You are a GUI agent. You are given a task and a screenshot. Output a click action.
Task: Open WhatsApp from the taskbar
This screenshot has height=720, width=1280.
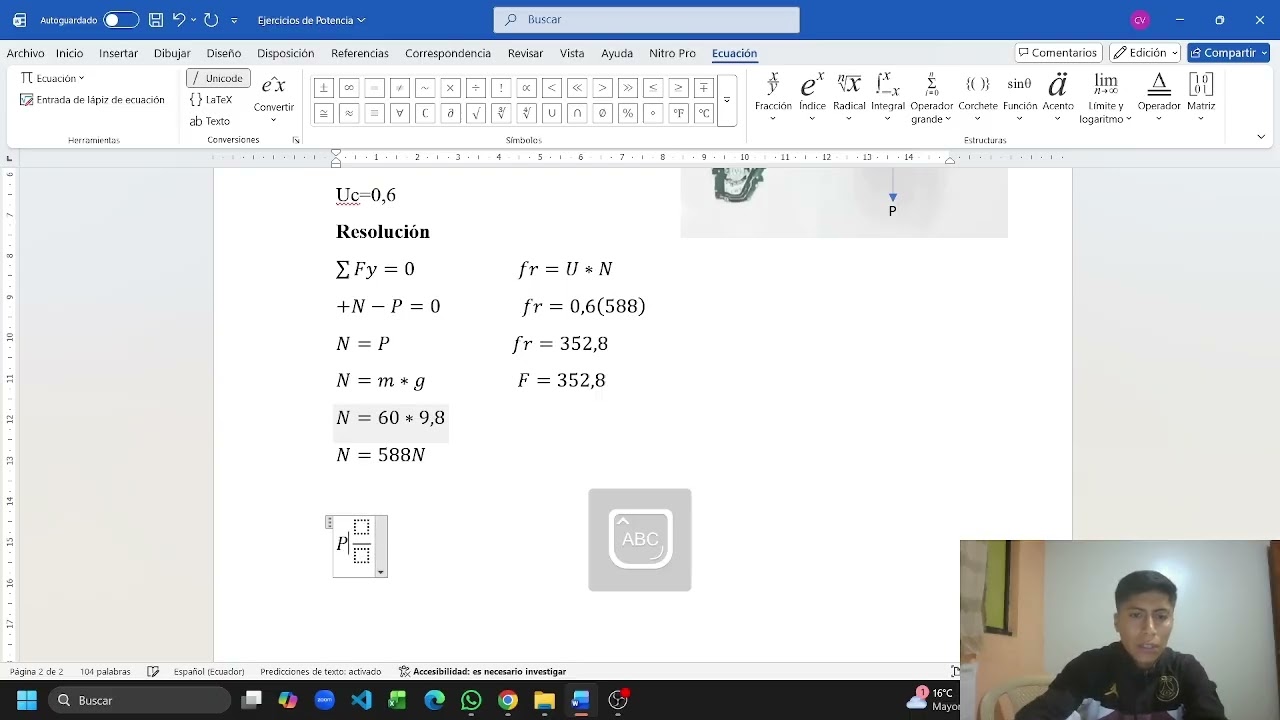(471, 700)
